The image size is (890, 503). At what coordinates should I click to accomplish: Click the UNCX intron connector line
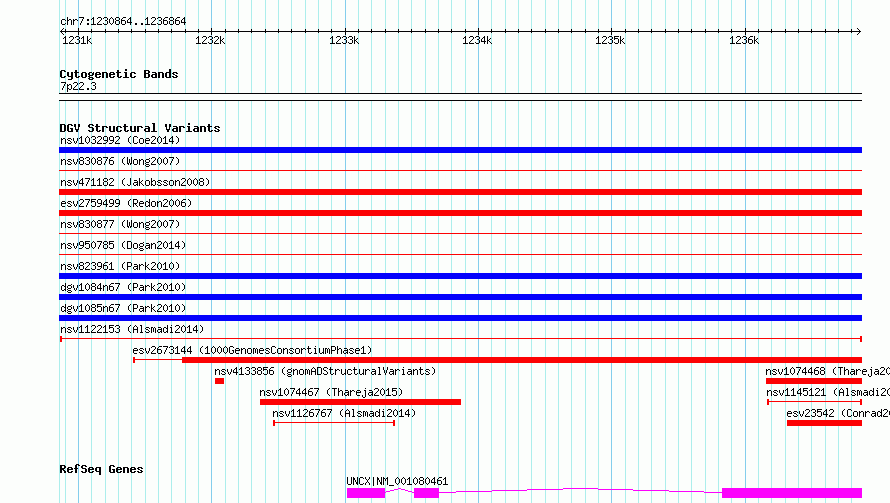point(579,489)
